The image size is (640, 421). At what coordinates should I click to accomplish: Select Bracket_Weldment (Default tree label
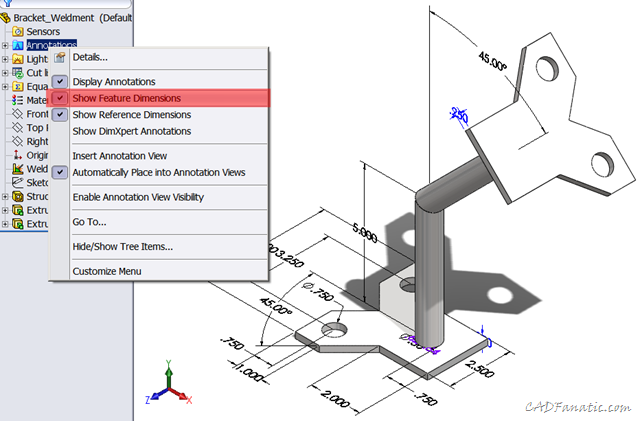[x=72, y=18]
